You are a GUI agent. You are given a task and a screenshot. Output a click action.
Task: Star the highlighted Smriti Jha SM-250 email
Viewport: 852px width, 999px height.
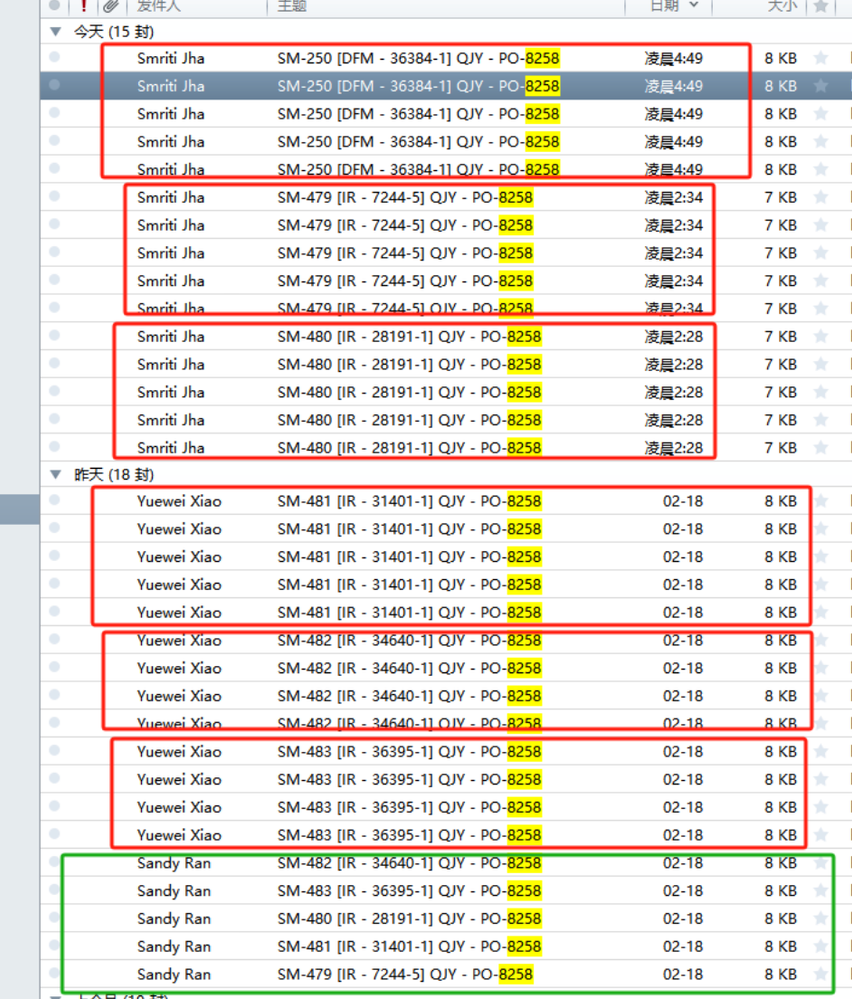(821, 85)
